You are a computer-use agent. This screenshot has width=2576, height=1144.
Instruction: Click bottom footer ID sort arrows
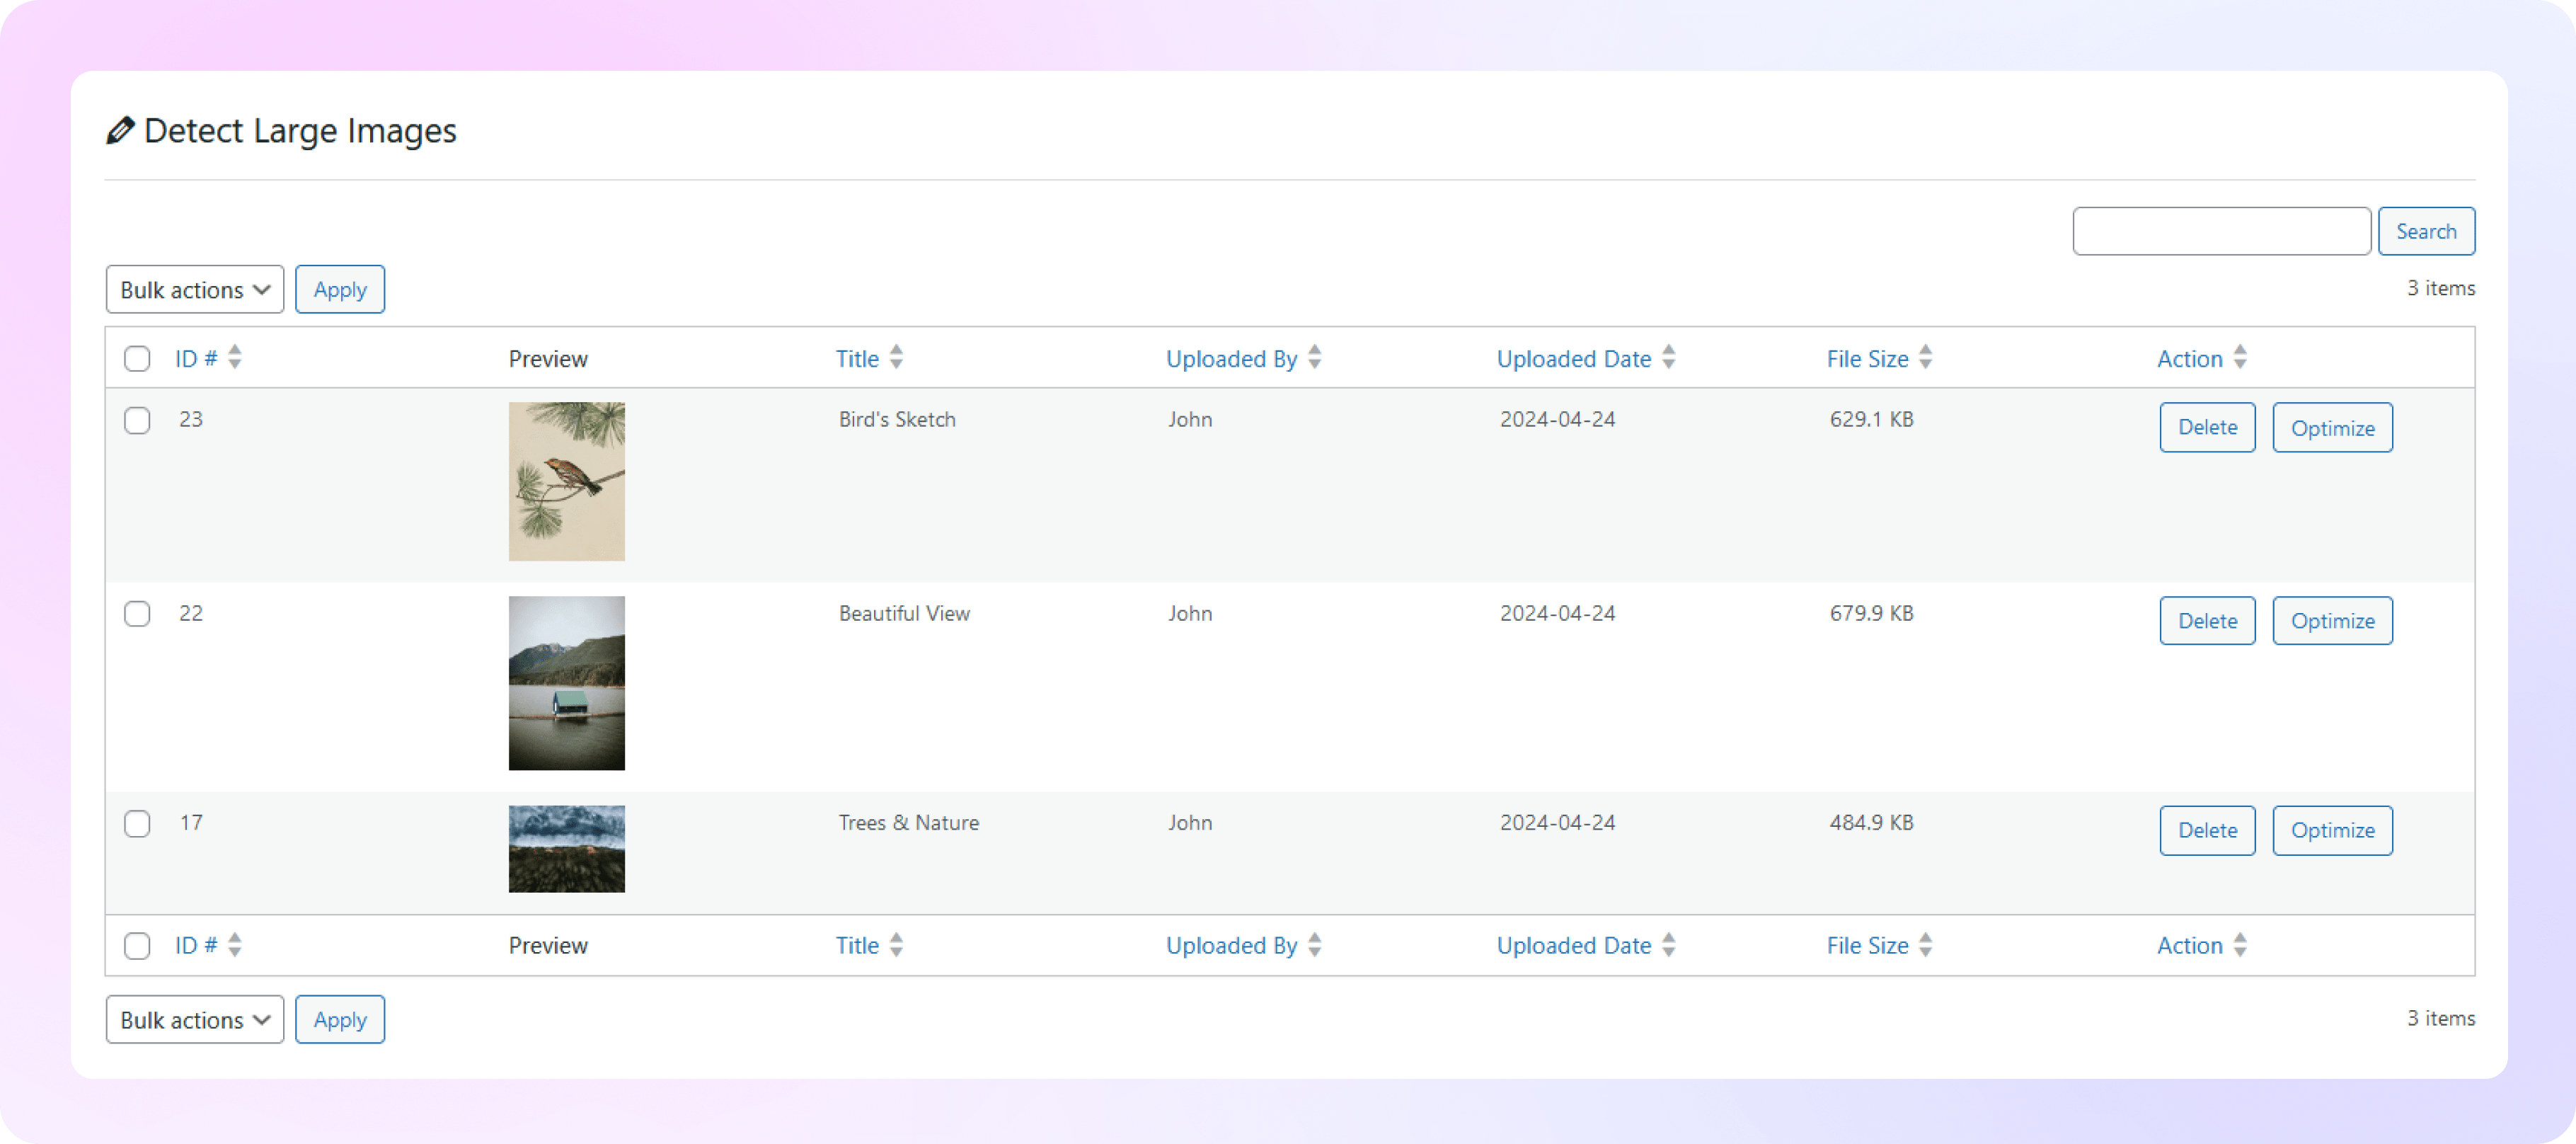(x=235, y=944)
